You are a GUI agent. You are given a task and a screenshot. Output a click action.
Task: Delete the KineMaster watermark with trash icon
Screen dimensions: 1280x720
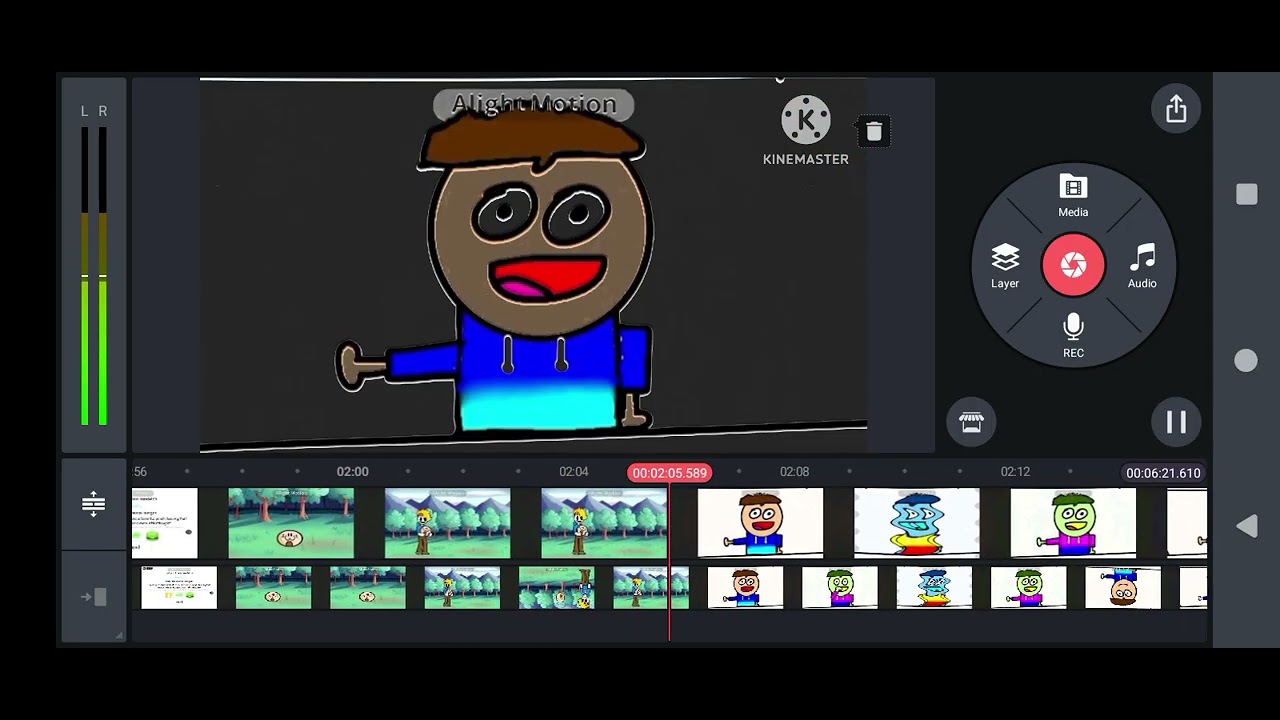click(874, 132)
